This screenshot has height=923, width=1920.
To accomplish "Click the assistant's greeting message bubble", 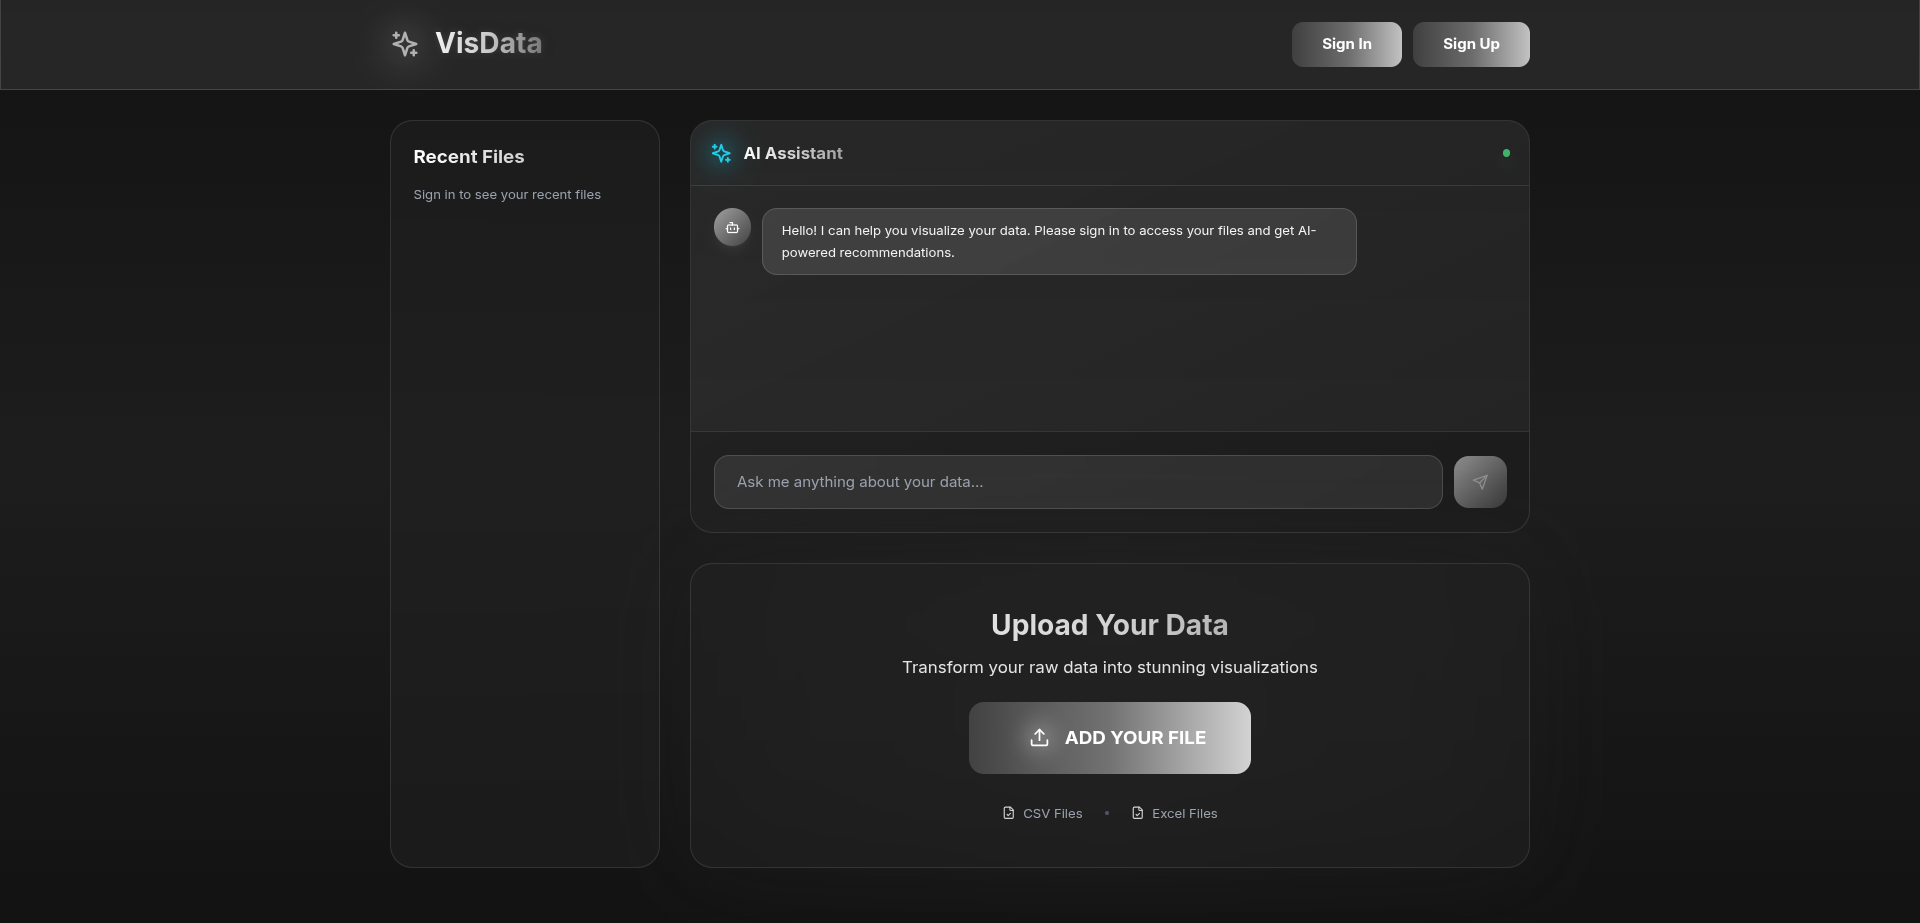I will pos(1058,241).
